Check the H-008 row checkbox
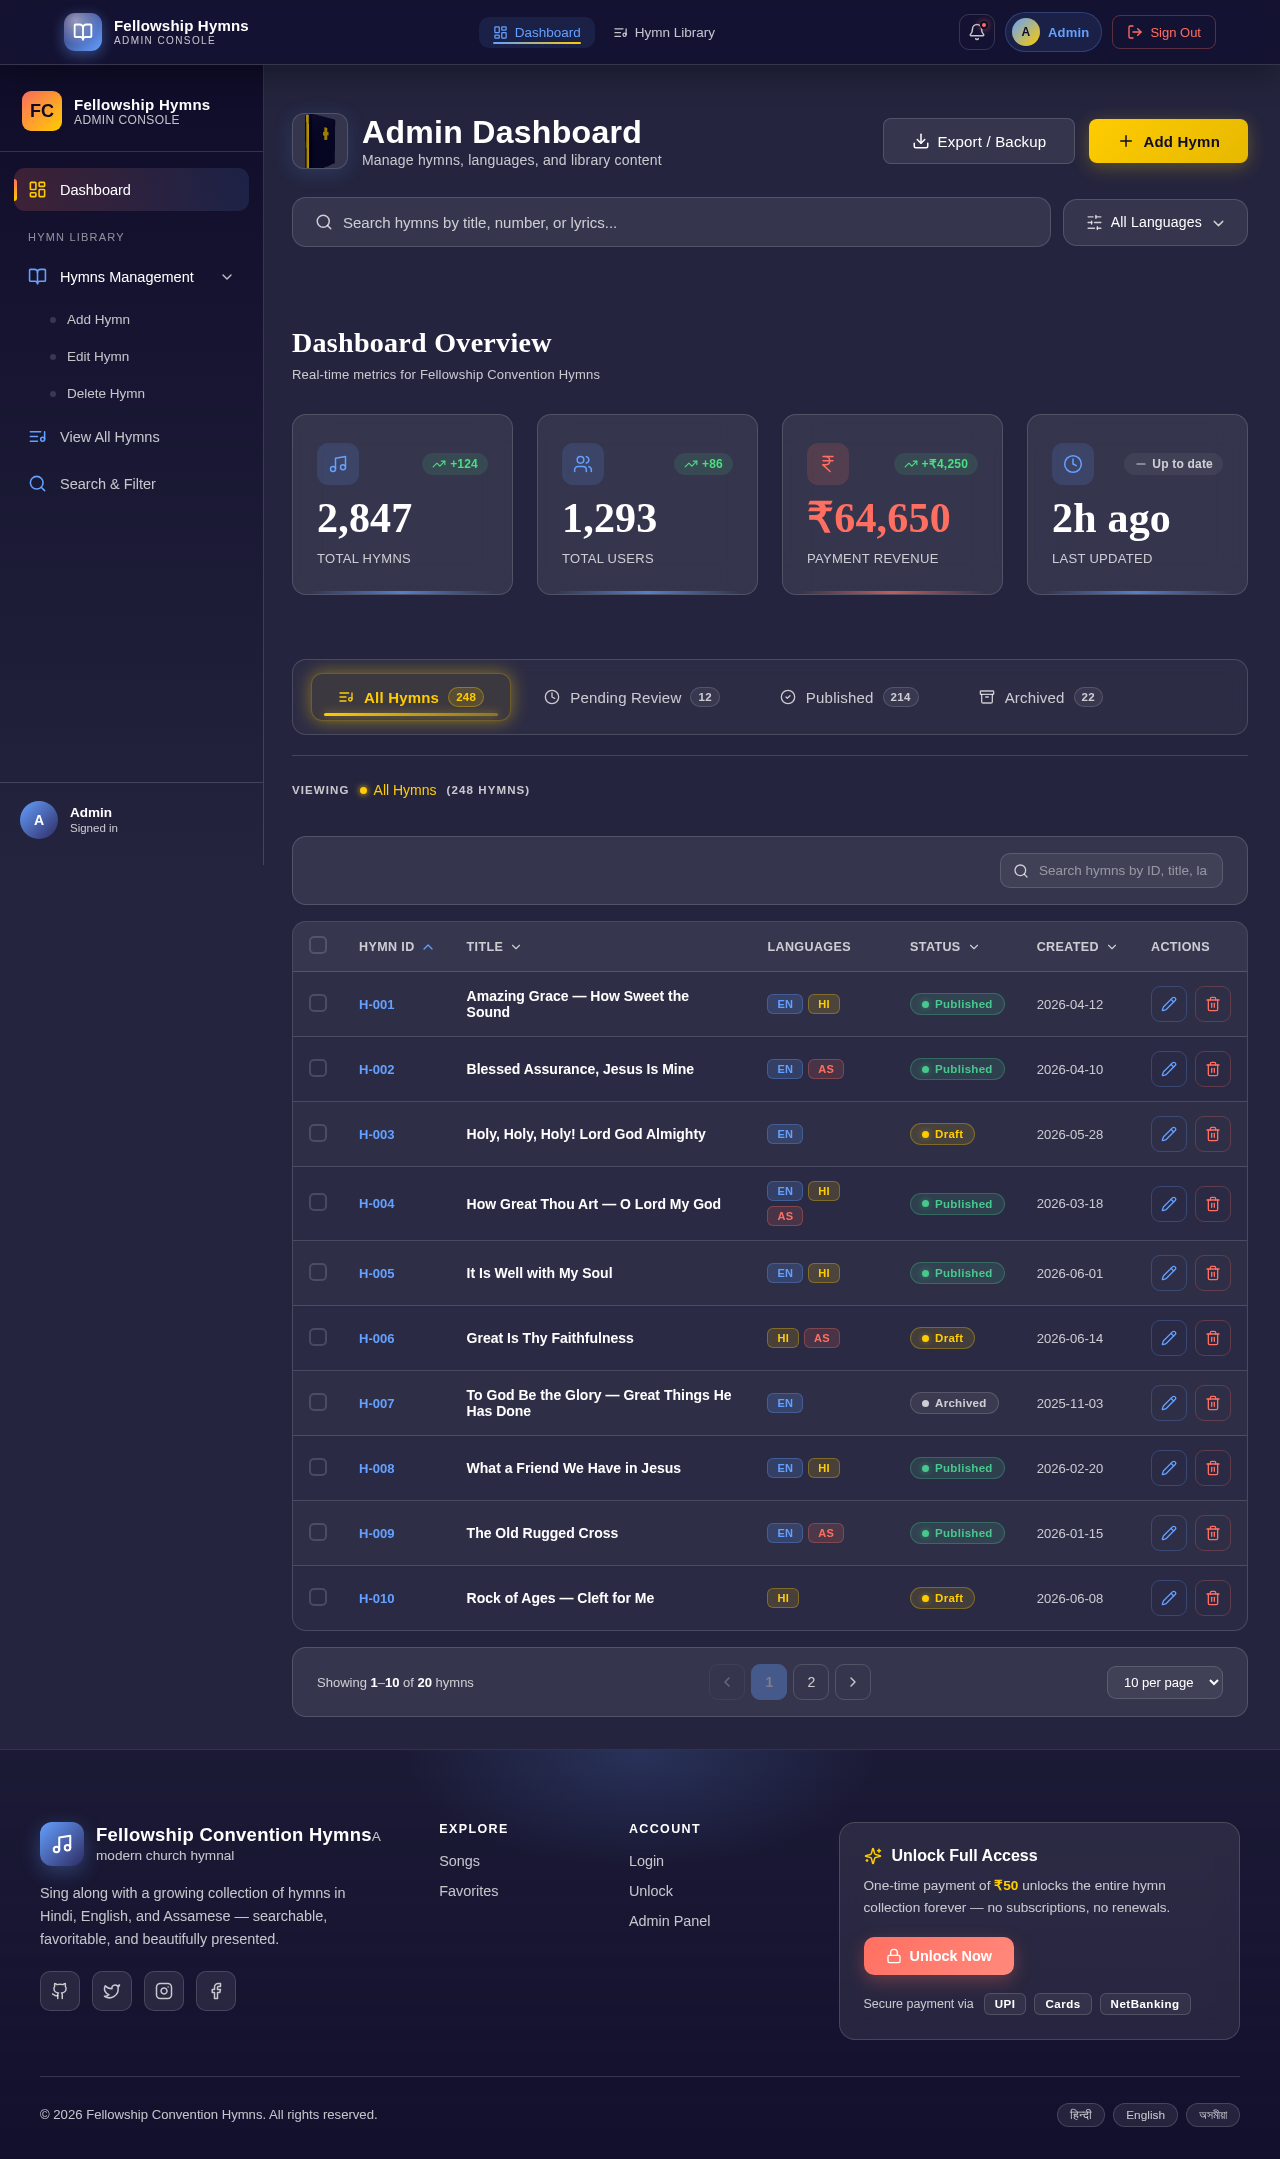Screen dimensions: 1280x2159 [318, 1467]
